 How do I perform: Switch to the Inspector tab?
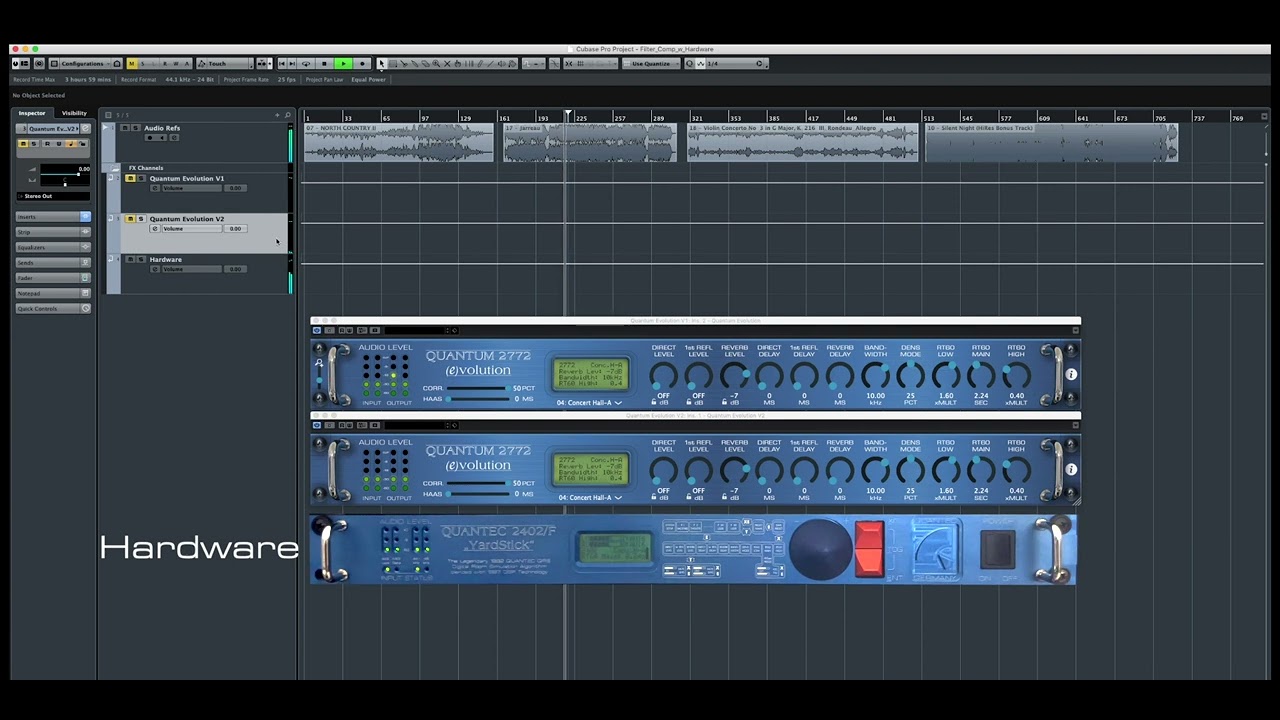33,113
